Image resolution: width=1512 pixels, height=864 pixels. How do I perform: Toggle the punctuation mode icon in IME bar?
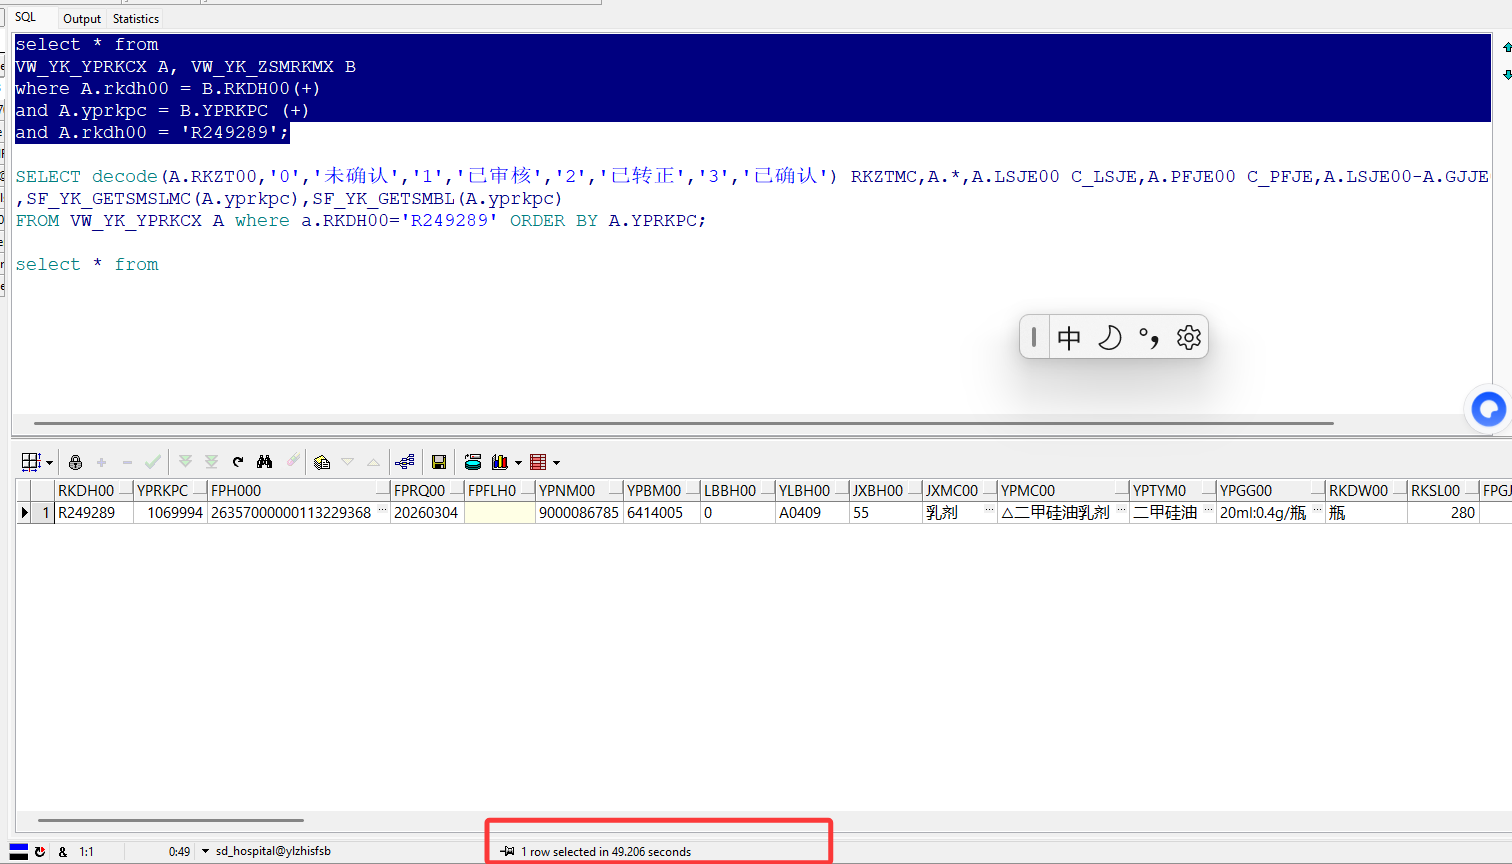(1149, 338)
